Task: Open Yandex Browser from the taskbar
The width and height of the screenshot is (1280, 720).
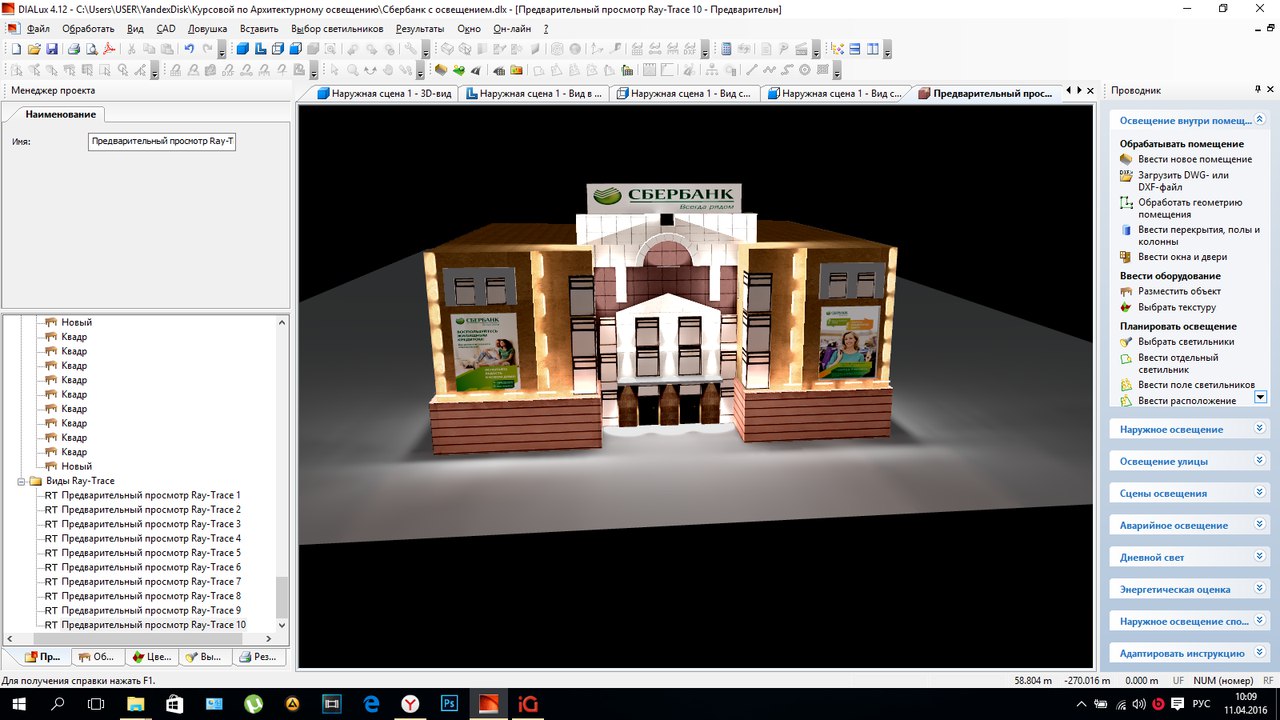Action: pos(410,704)
